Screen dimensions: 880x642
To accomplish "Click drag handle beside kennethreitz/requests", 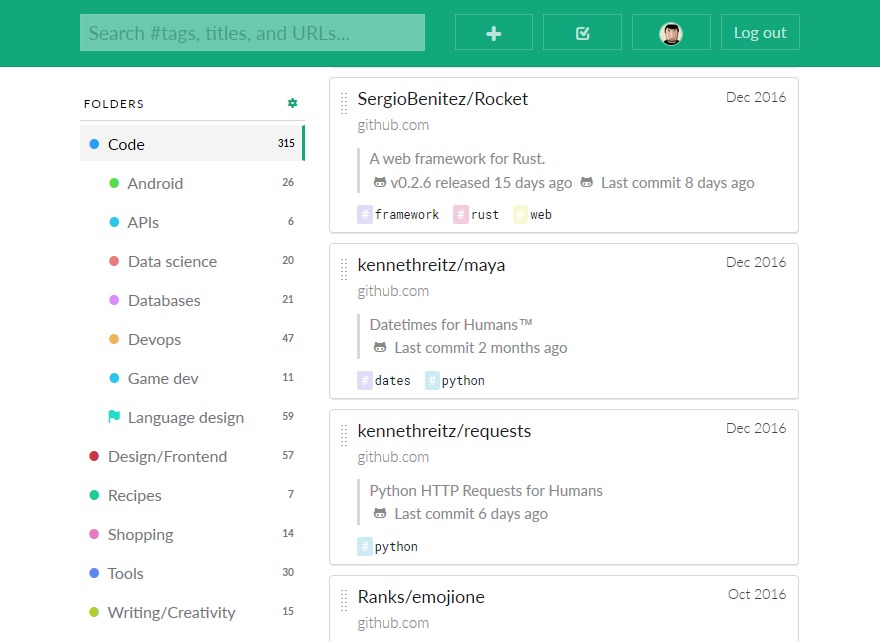I will coord(344,435).
